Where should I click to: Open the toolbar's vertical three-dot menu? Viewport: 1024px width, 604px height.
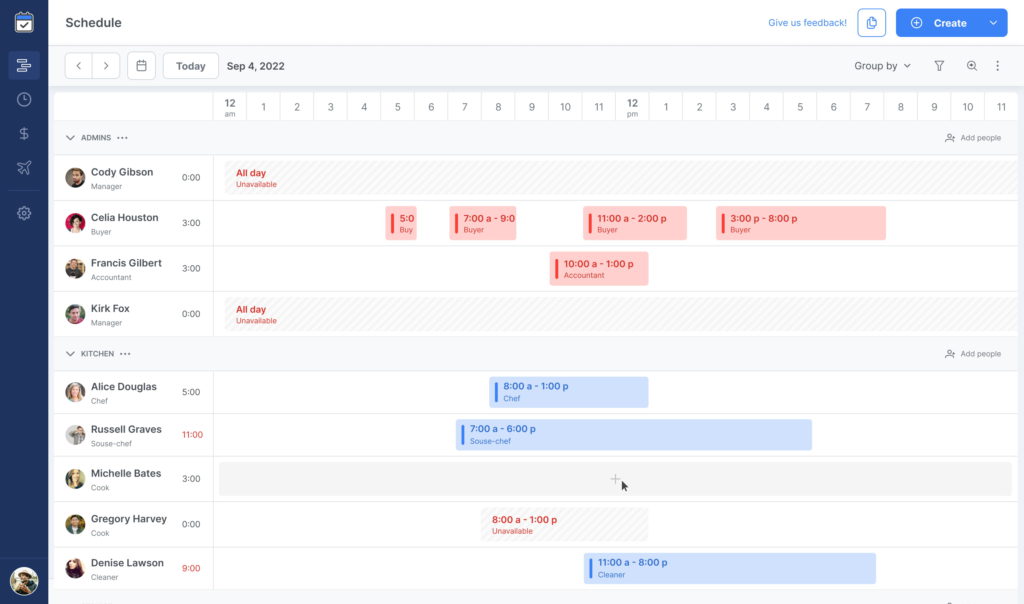997,66
